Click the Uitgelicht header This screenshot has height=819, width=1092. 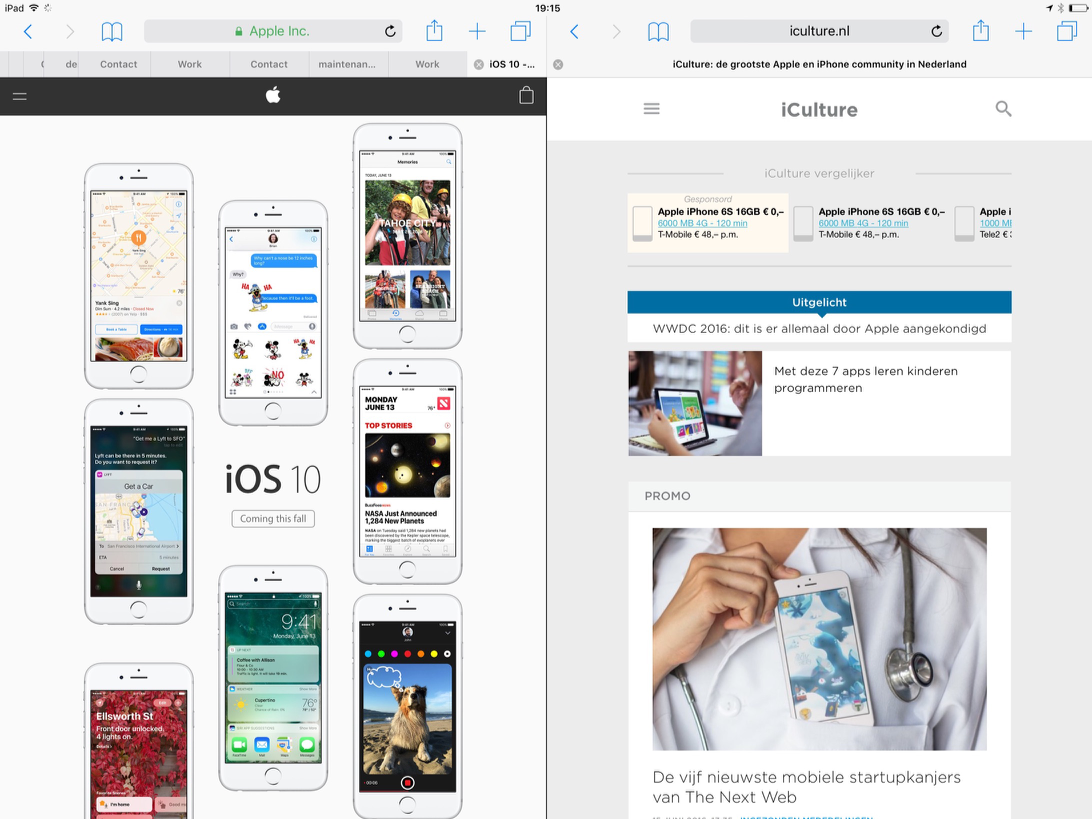(x=819, y=302)
